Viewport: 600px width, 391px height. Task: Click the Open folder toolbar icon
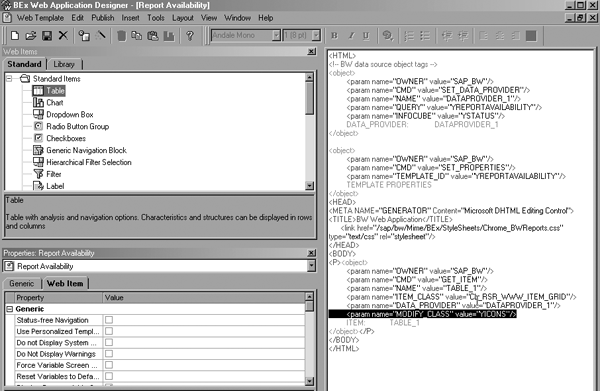coord(31,36)
